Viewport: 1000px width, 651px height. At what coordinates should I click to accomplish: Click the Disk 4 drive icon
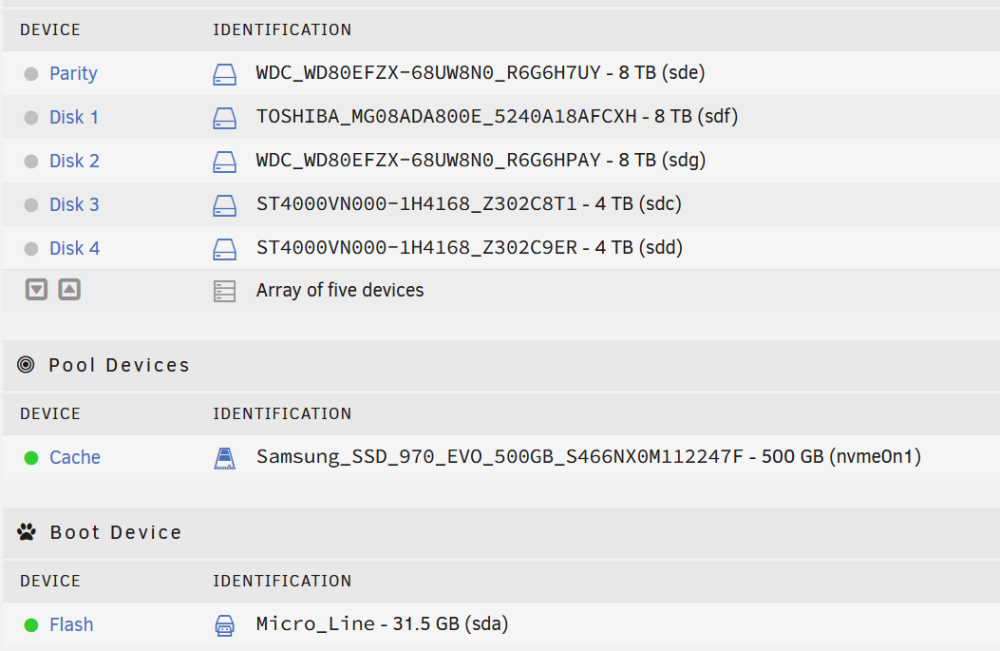pyautogui.click(x=224, y=249)
